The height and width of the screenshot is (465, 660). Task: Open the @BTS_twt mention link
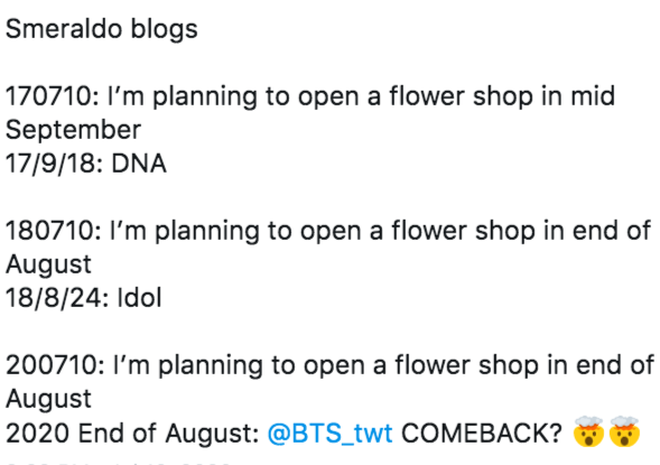(x=330, y=433)
